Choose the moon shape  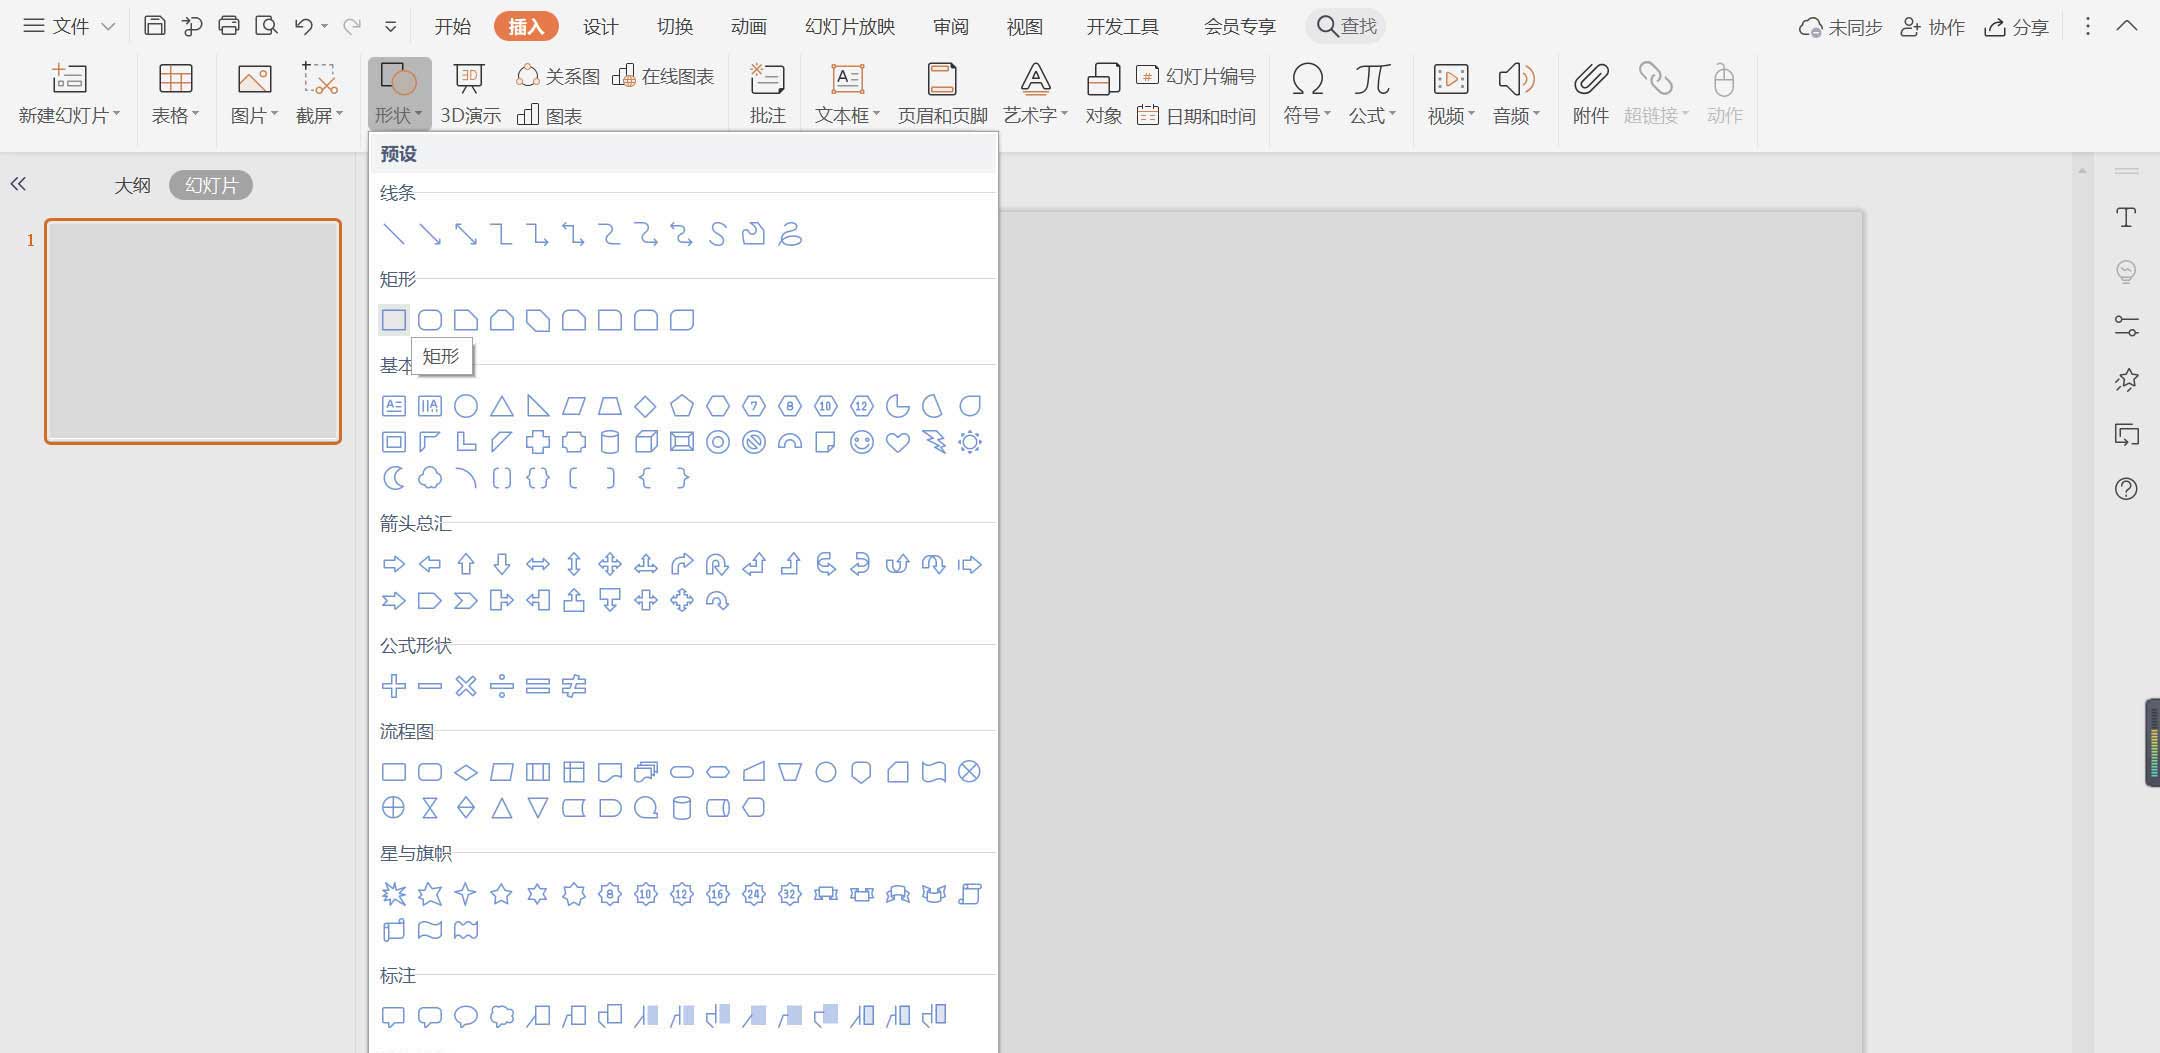click(394, 478)
